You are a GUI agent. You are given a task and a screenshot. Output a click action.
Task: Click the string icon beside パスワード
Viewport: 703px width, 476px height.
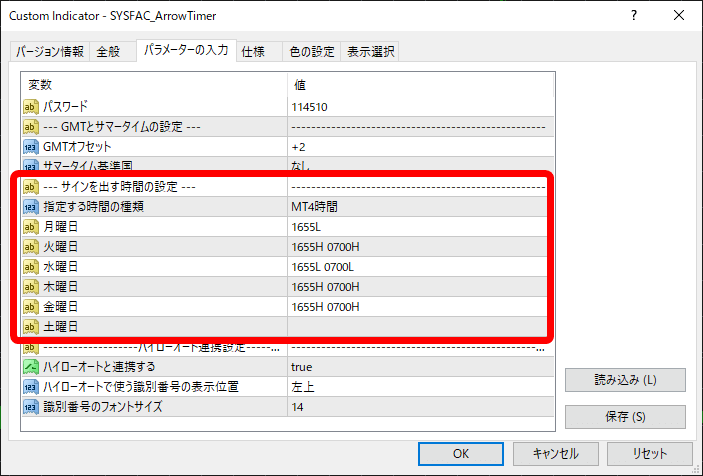coord(31,107)
